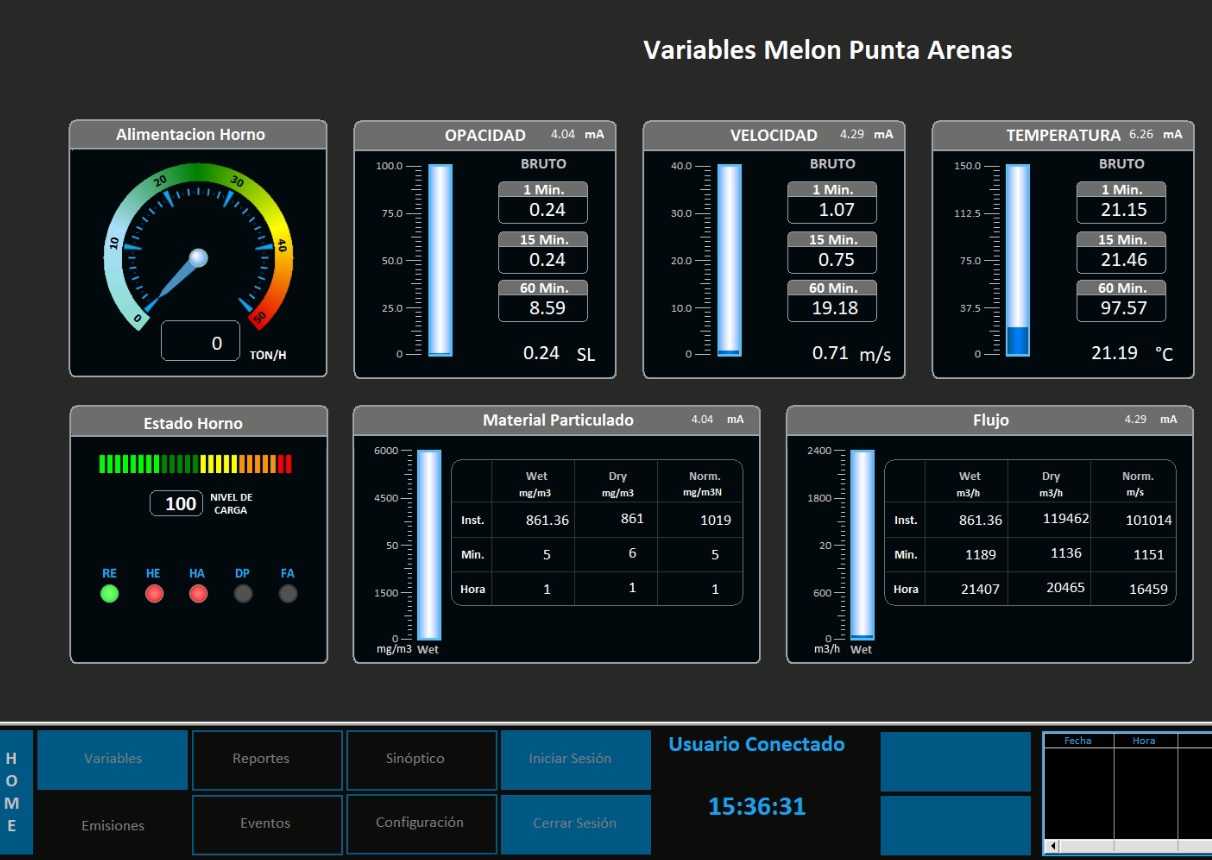Click the Temperatura vertical bar graph
This screenshot has width=1212, height=860.
click(1018, 260)
